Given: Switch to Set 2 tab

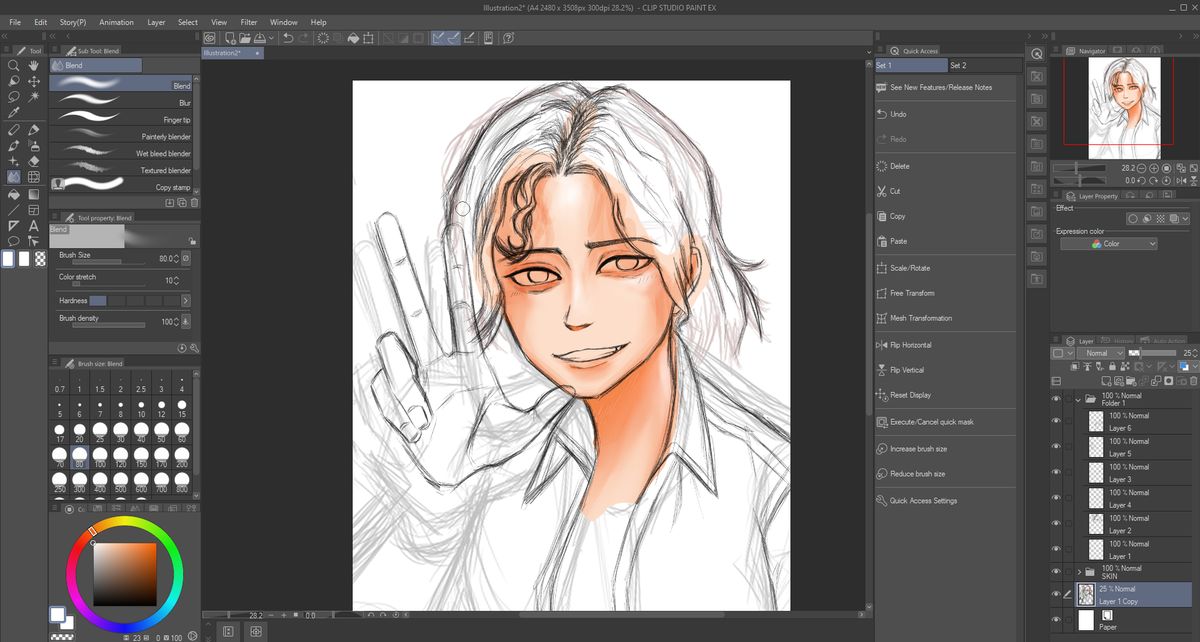Looking at the screenshot, I should click(x=958, y=65).
